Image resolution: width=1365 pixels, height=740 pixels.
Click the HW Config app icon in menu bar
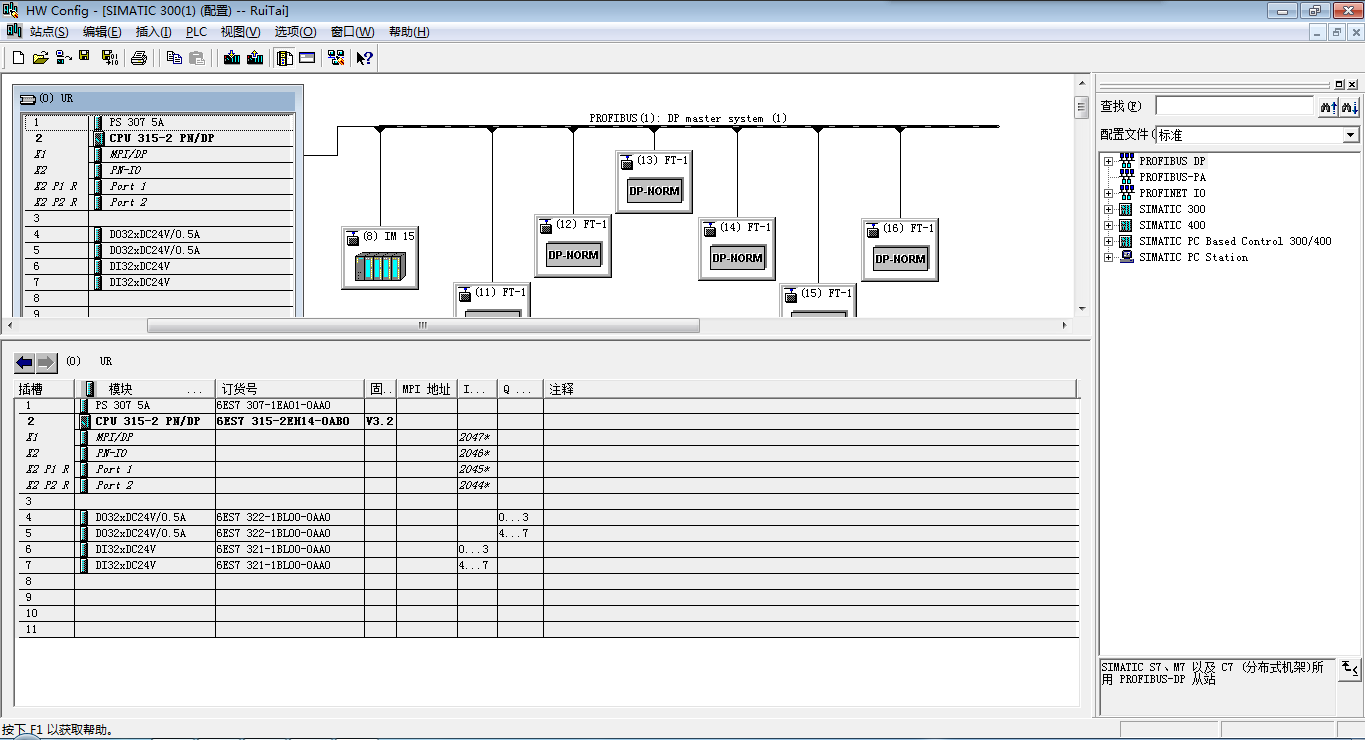13,32
